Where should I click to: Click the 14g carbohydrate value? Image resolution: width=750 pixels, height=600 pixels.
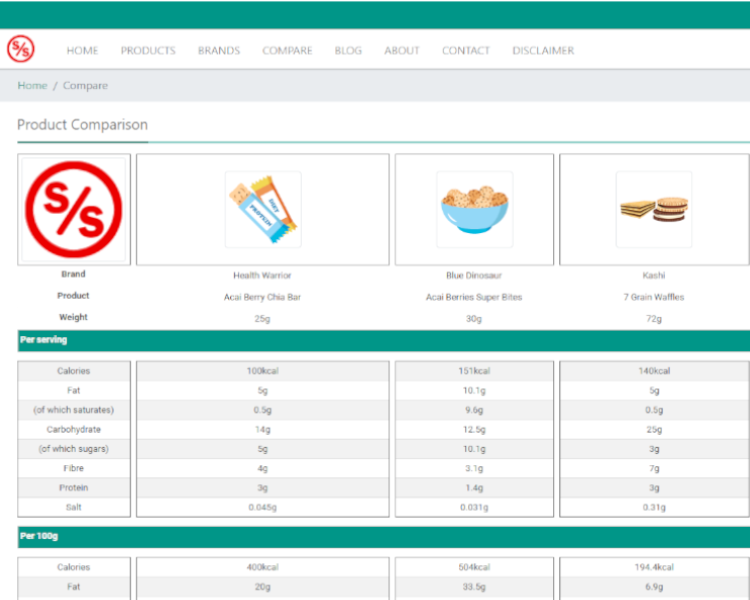tap(263, 430)
